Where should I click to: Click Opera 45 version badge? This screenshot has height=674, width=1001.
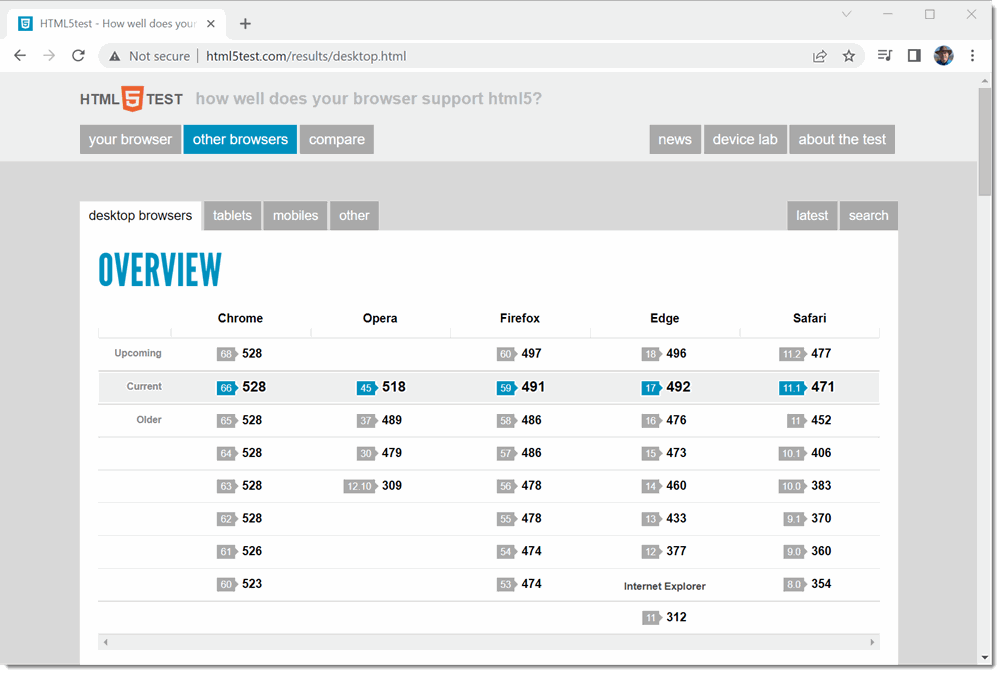(x=366, y=387)
